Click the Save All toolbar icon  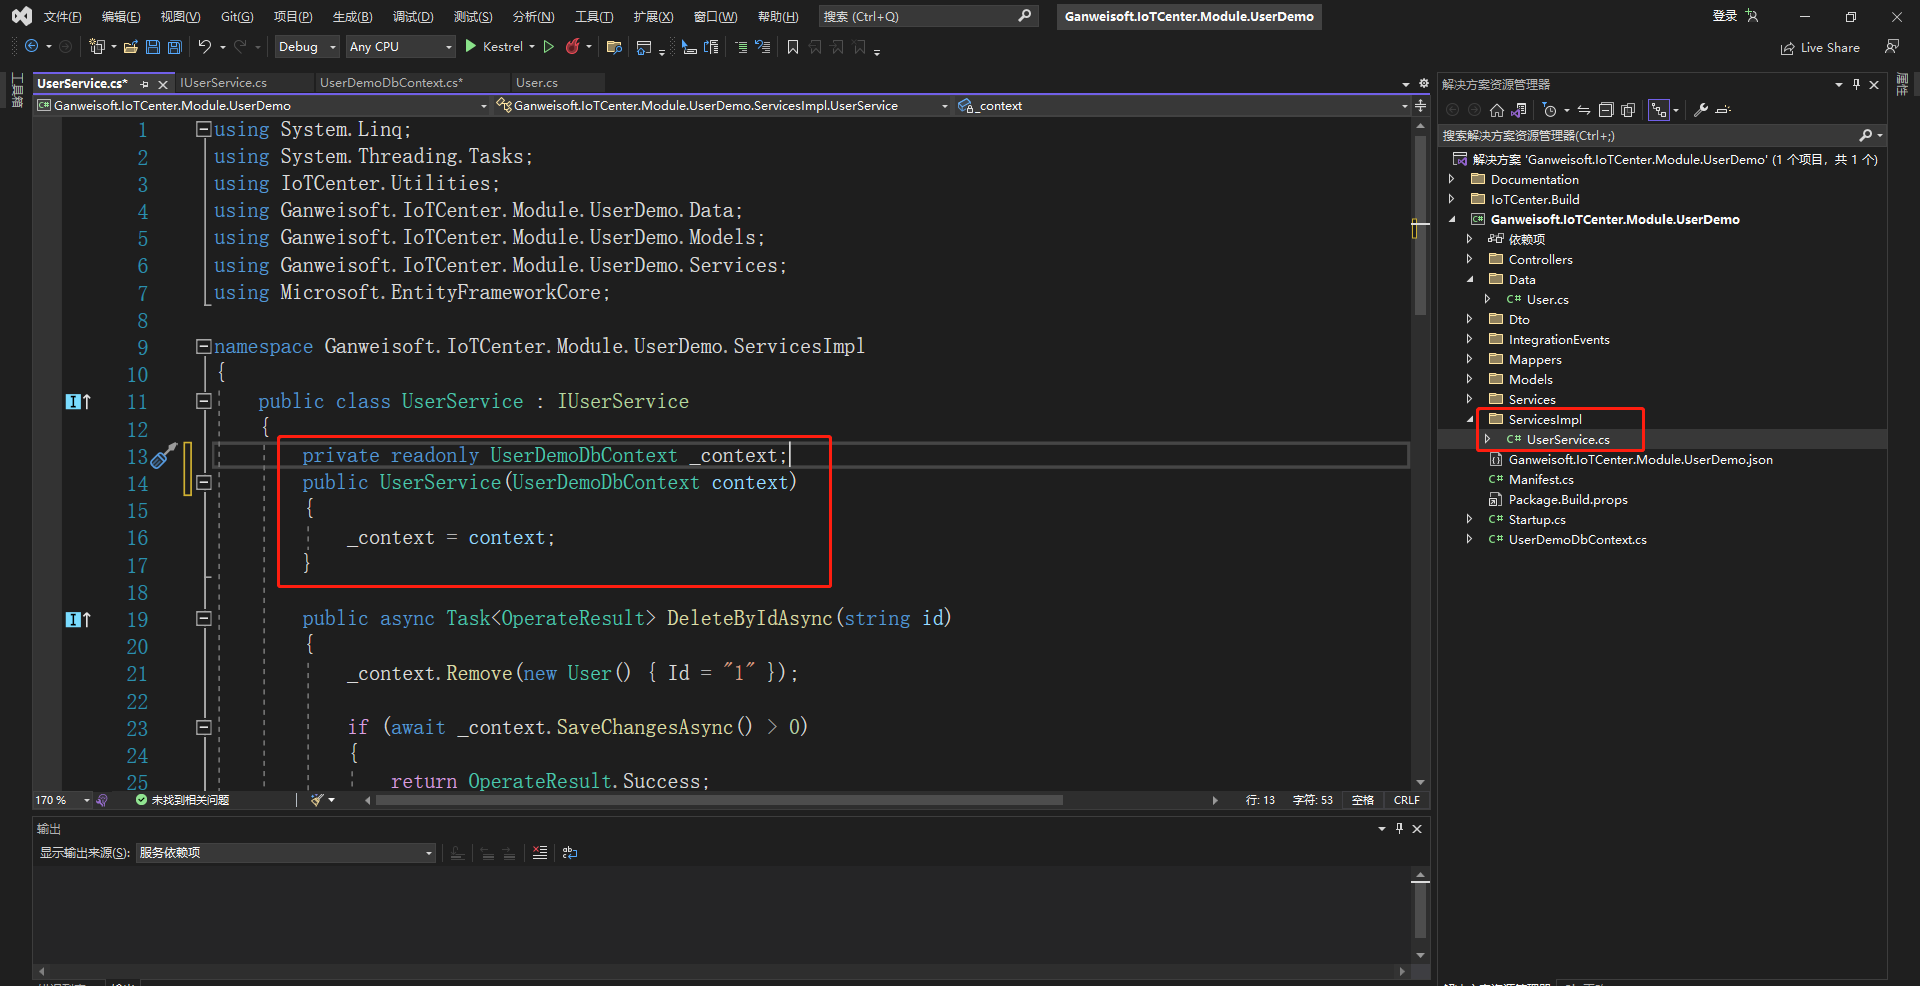click(175, 47)
